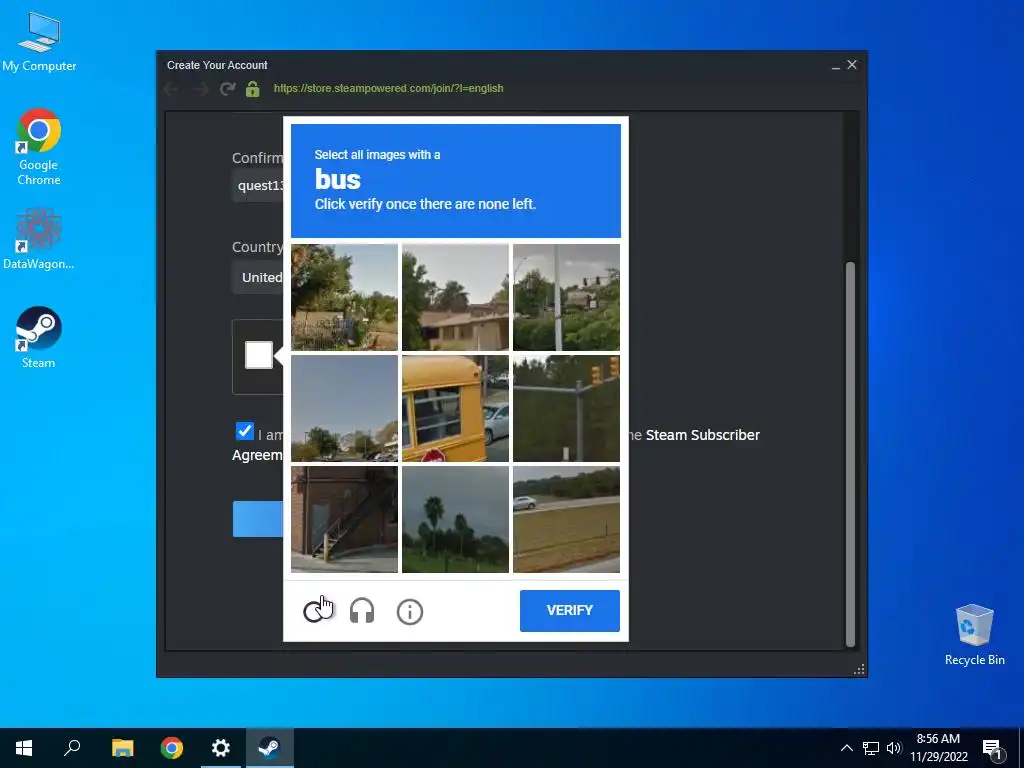1024x768 pixels.
Task: Click the Steam window forward arrow
Action: point(200,89)
